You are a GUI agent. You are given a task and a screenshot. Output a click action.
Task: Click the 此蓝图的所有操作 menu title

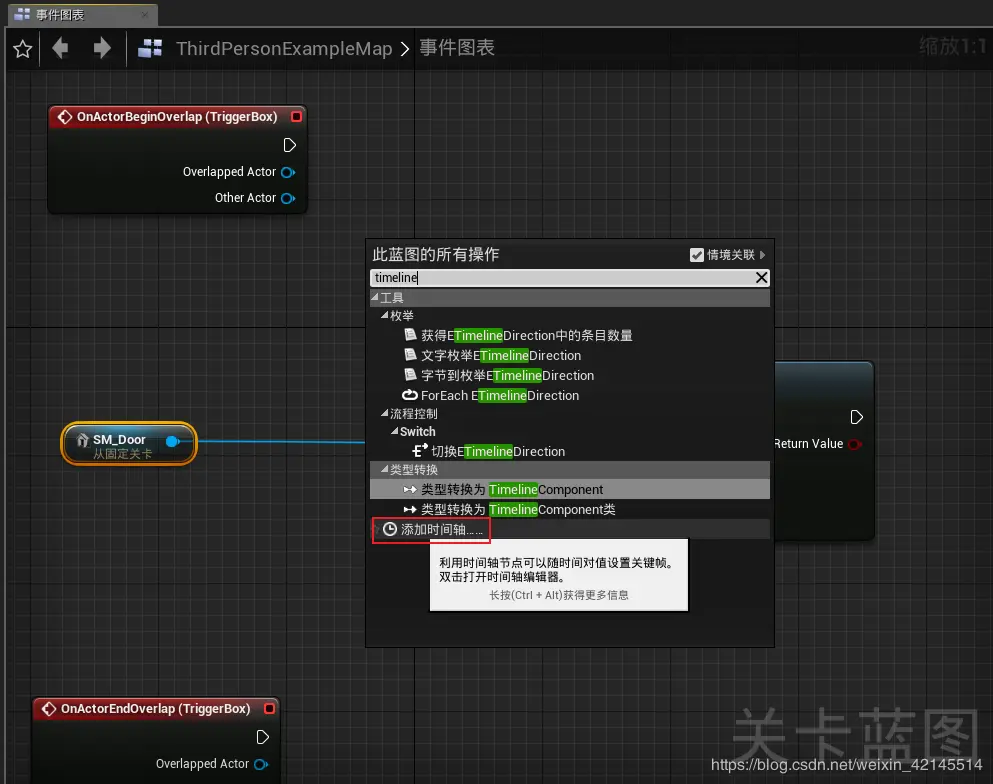click(x=436, y=255)
